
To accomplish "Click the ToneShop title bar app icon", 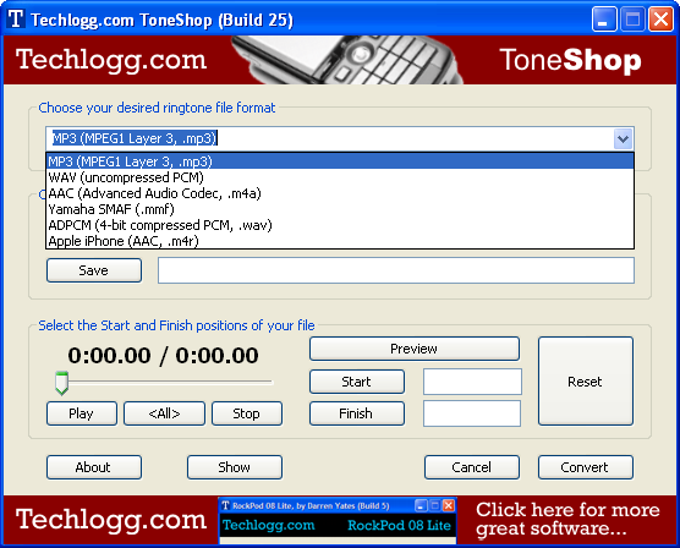I will coord(16,19).
